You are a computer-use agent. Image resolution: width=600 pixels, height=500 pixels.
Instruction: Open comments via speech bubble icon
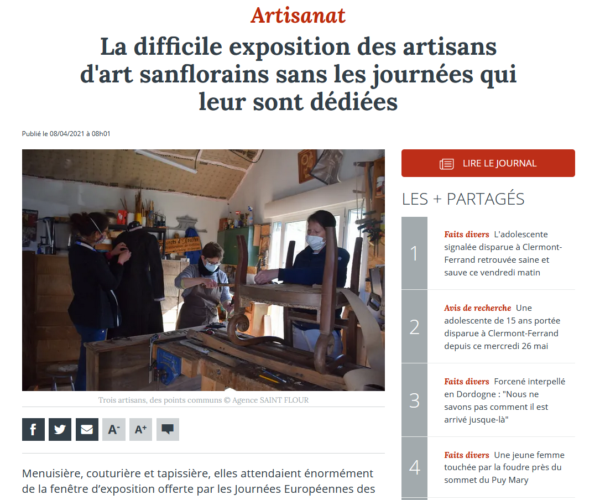pos(168,429)
